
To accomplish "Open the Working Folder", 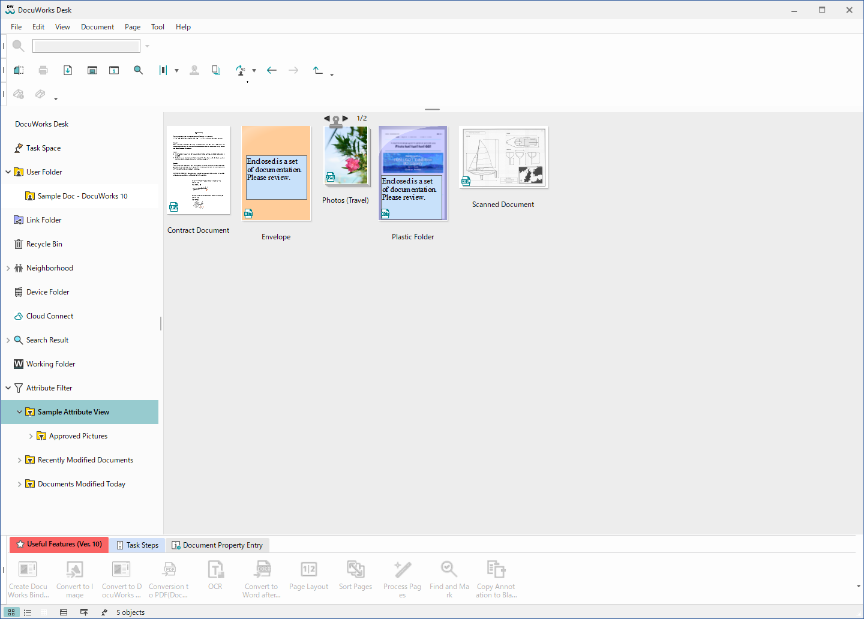I will coord(50,364).
